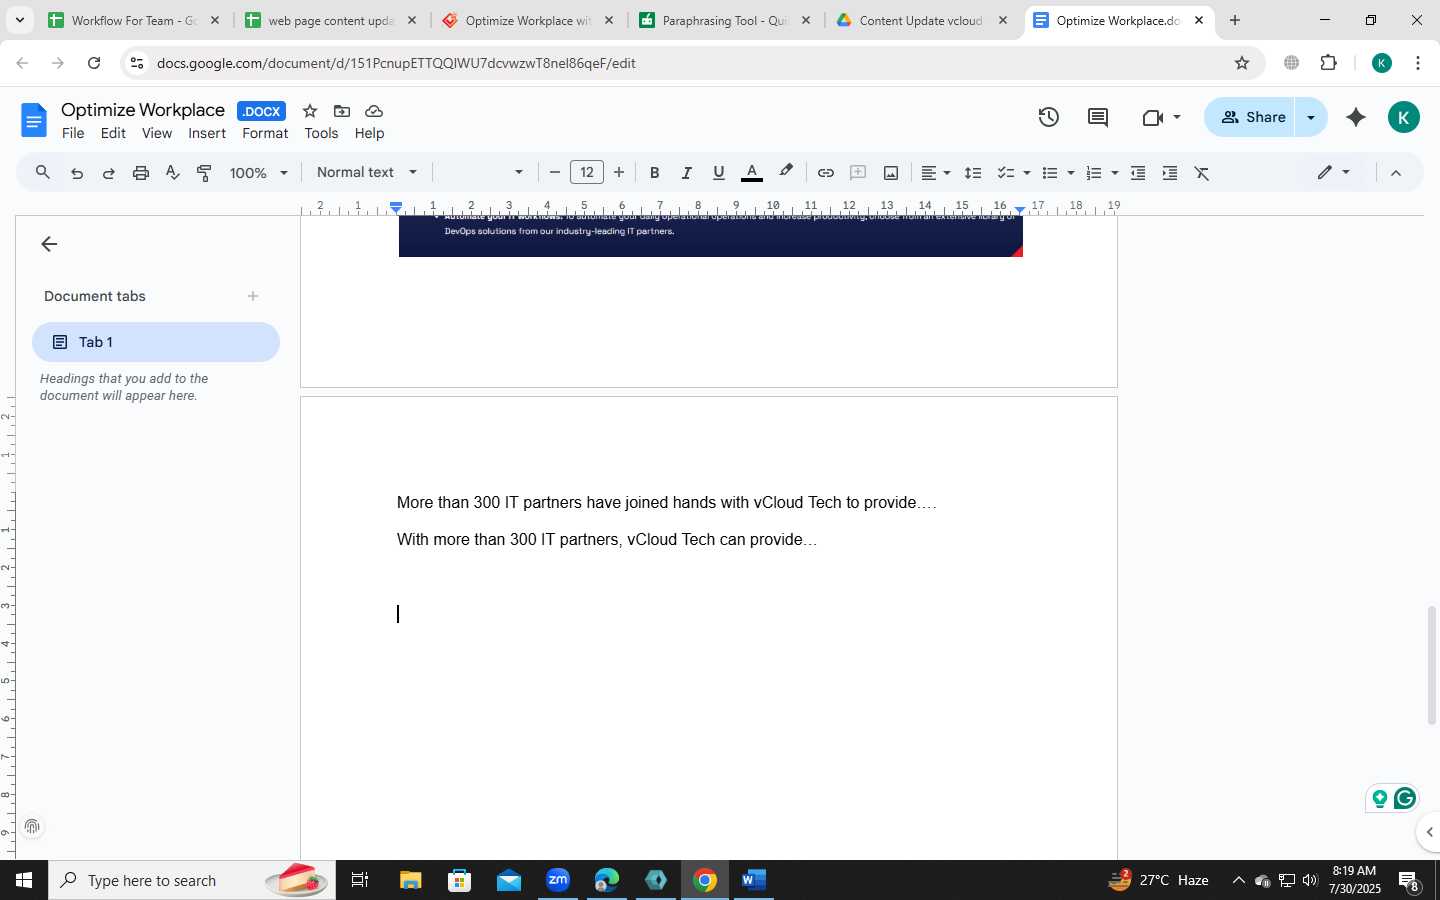Check the cloud document status icon

[374, 111]
